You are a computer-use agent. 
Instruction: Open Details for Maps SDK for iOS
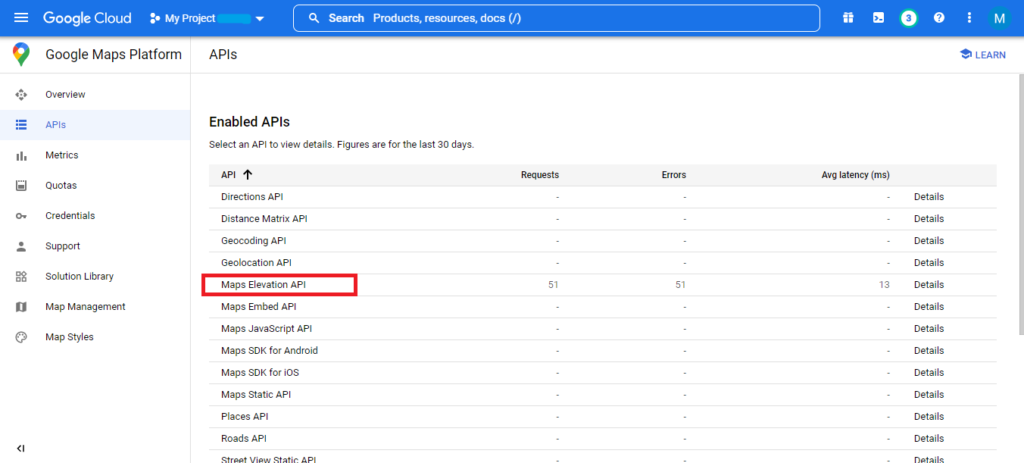point(929,372)
